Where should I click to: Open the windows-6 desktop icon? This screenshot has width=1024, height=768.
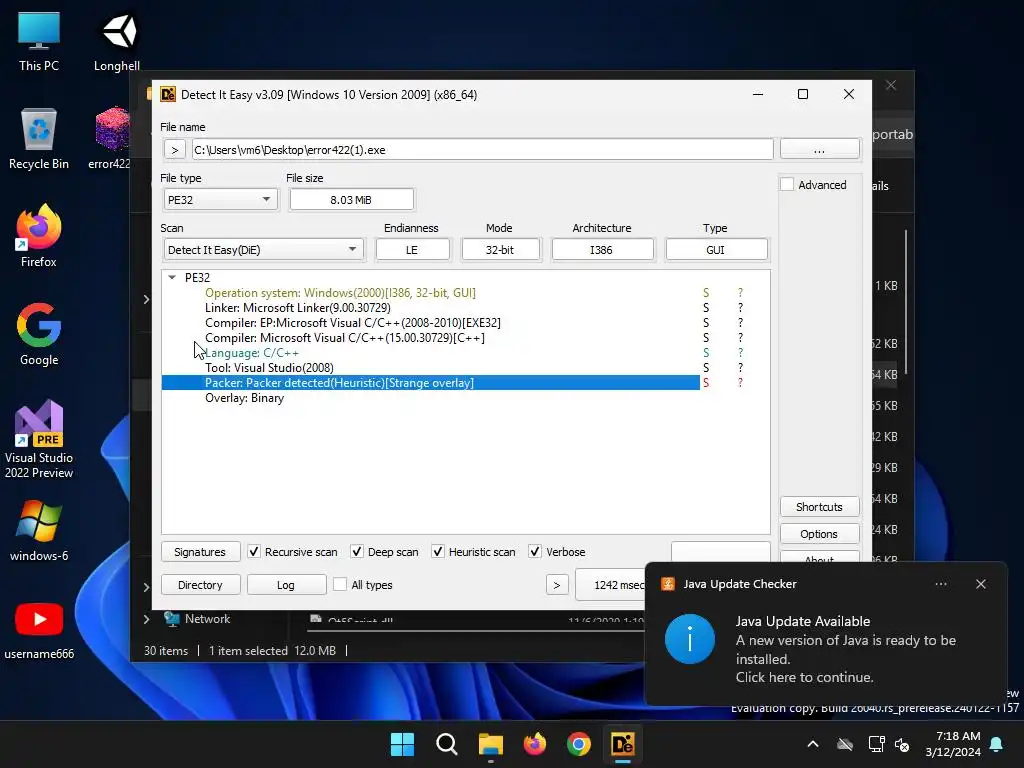[x=39, y=531]
